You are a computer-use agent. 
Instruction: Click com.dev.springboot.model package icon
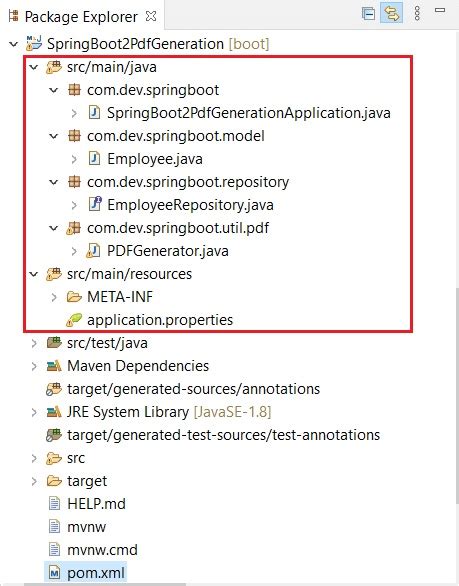coord(74,136)
